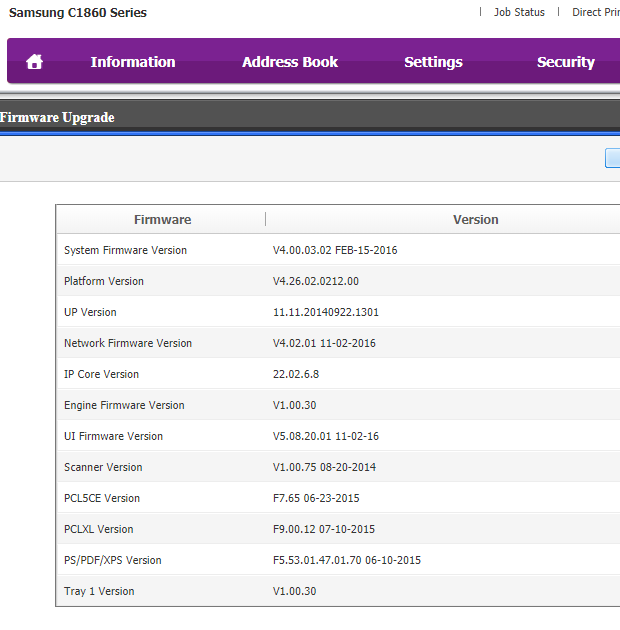The width and height of the screenshot is (620, 630).
Task: Select the System Firmware Version row
Action: [125, 250]
